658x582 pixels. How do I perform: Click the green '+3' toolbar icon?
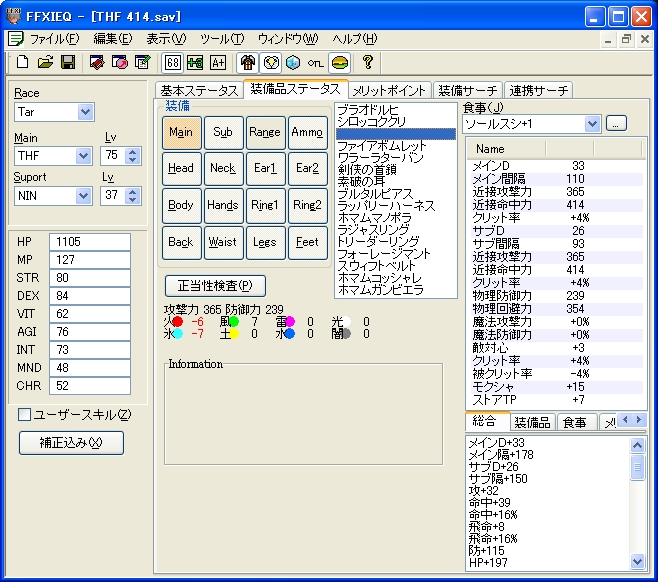[x=195, y=63]
